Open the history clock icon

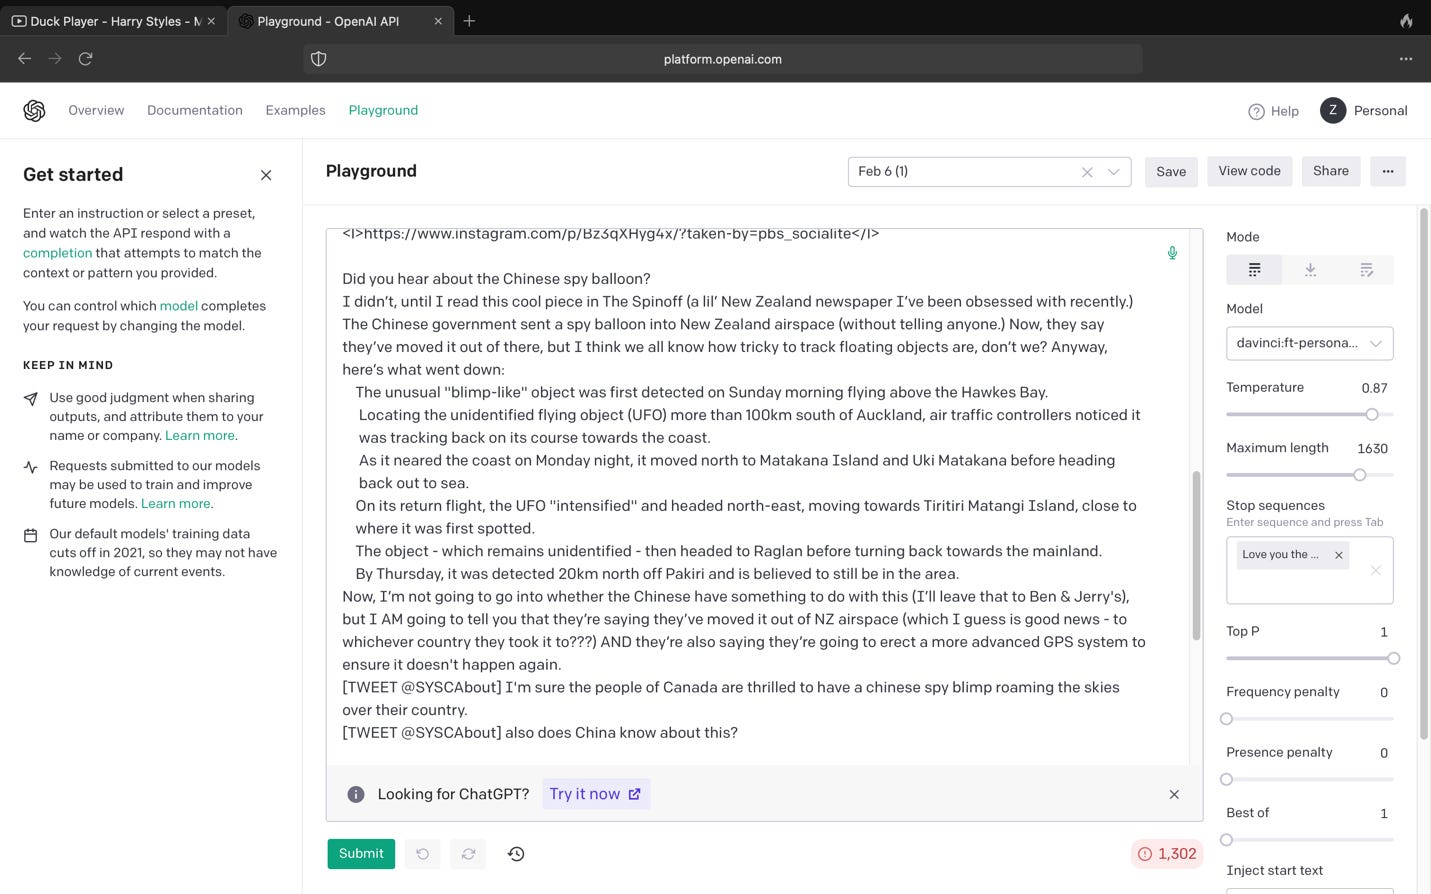516,854
